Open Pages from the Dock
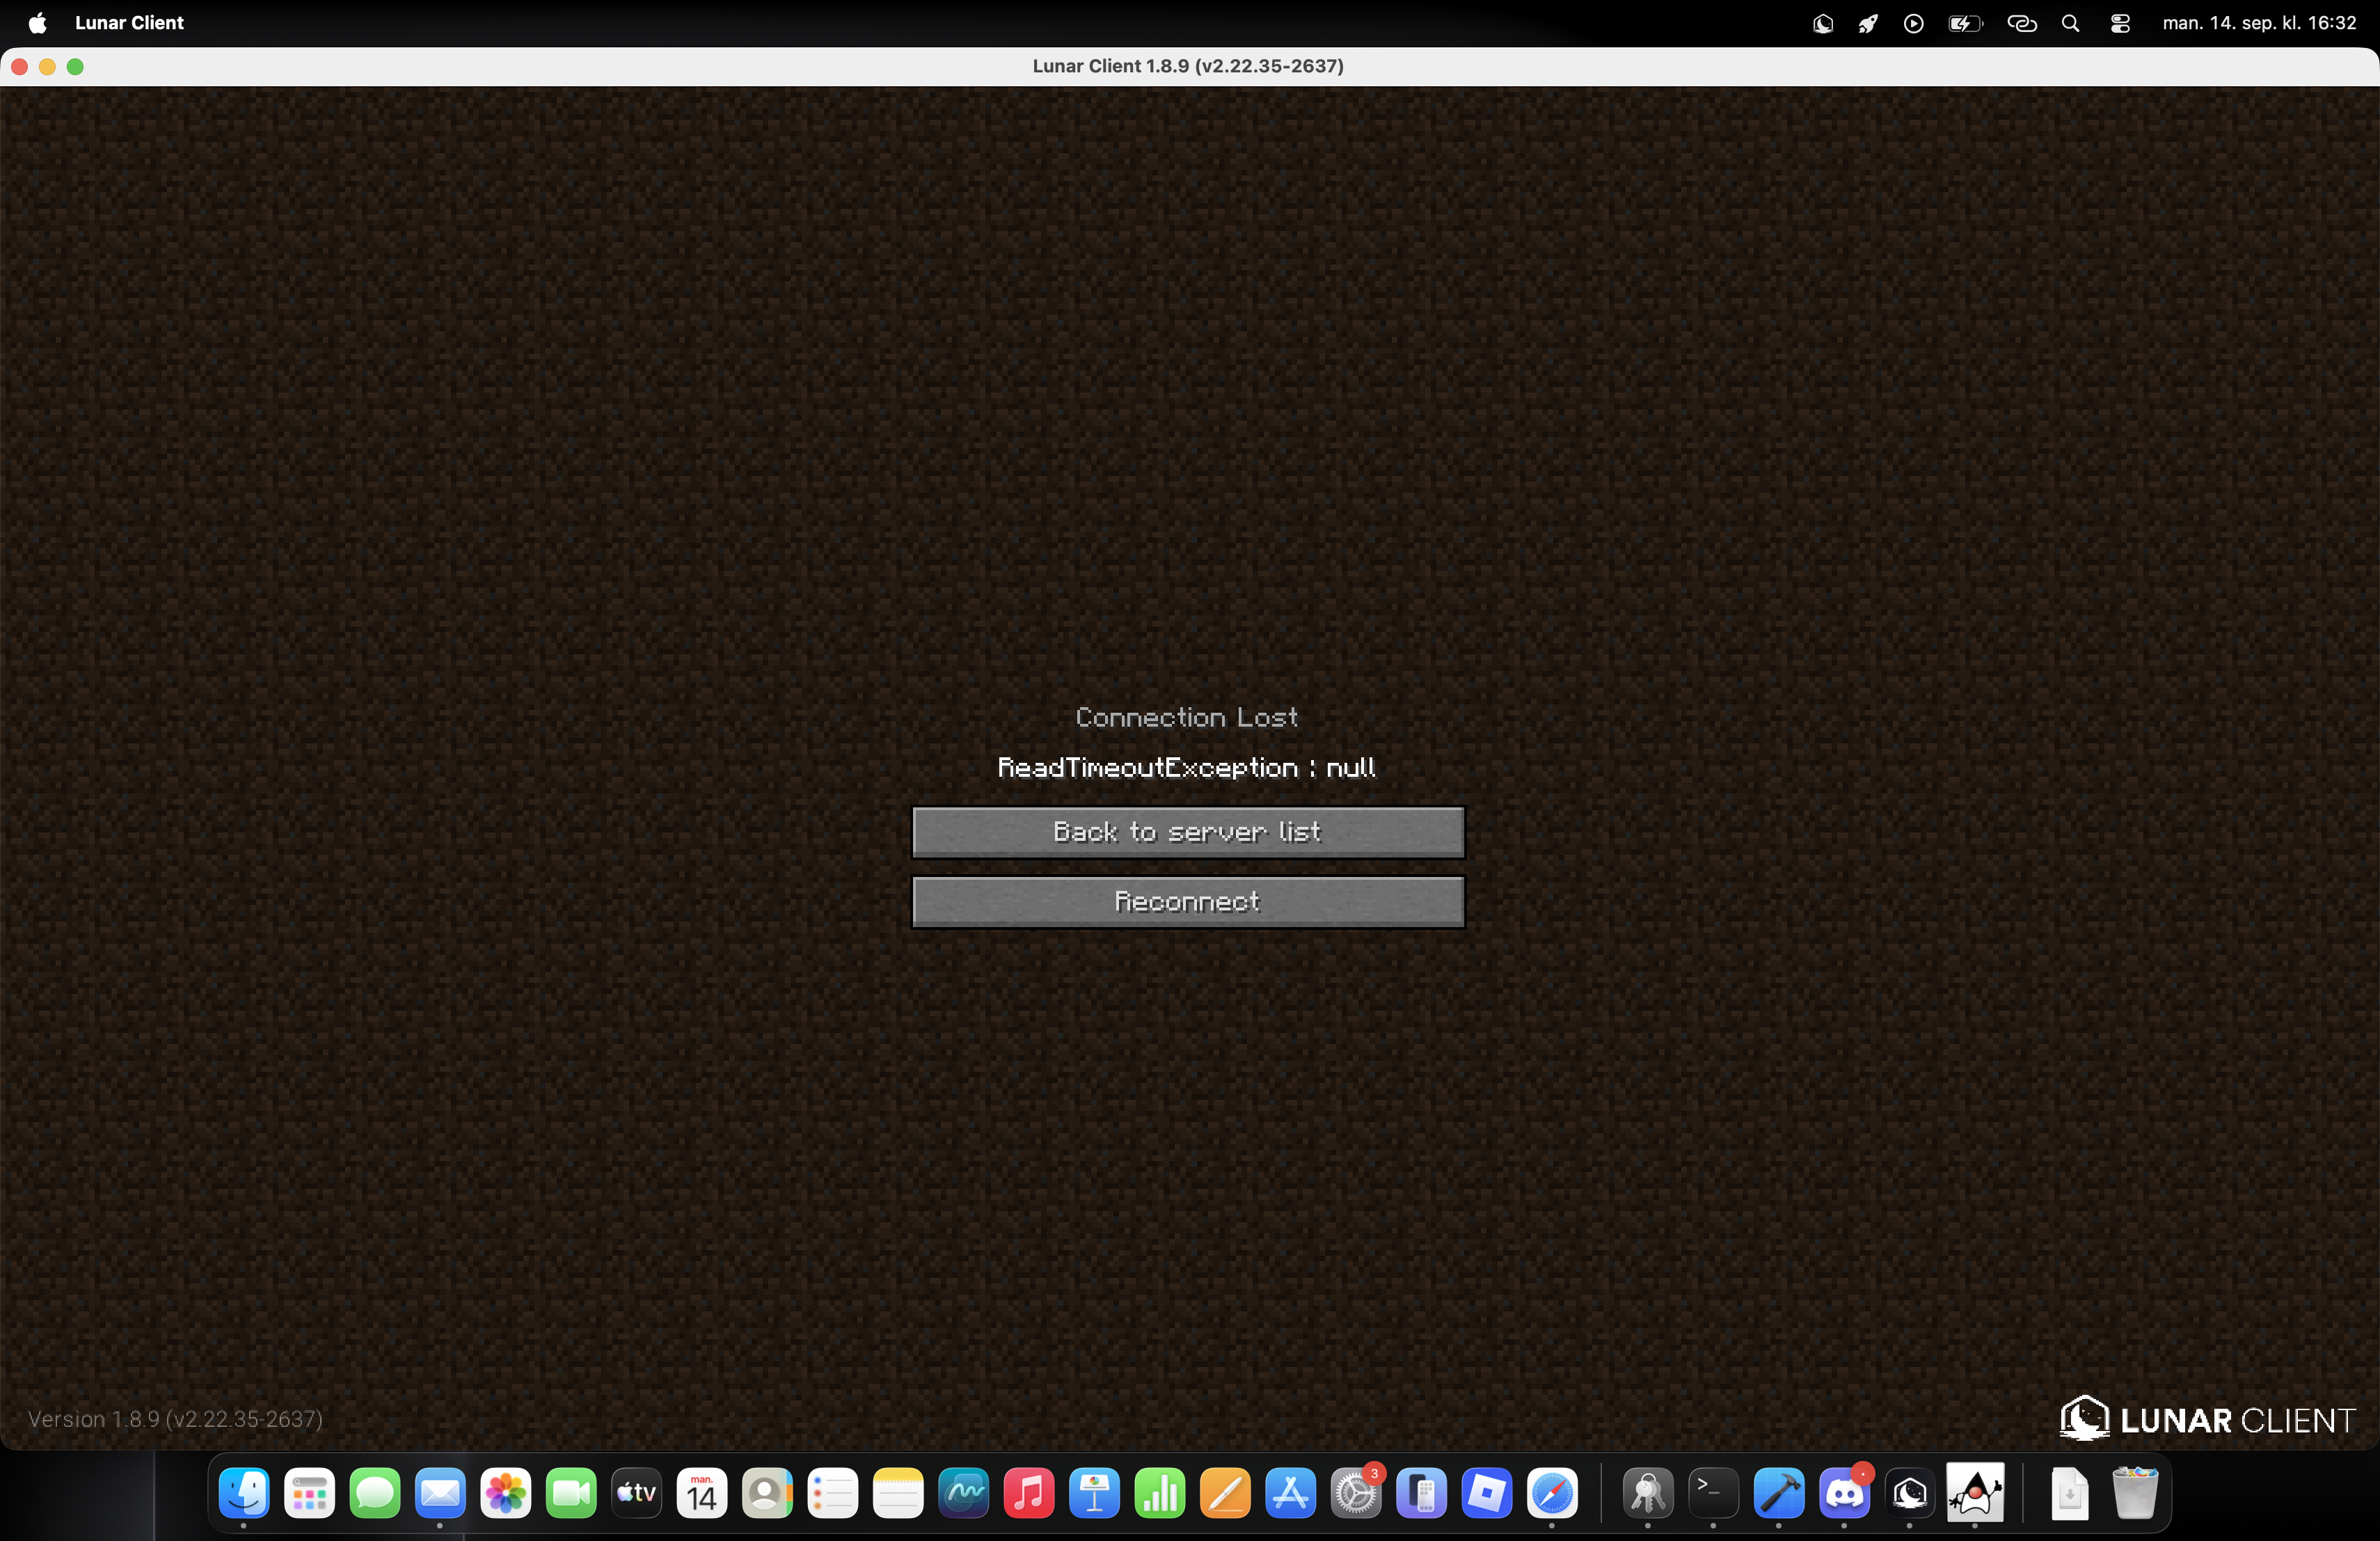 point(1225,1494)
